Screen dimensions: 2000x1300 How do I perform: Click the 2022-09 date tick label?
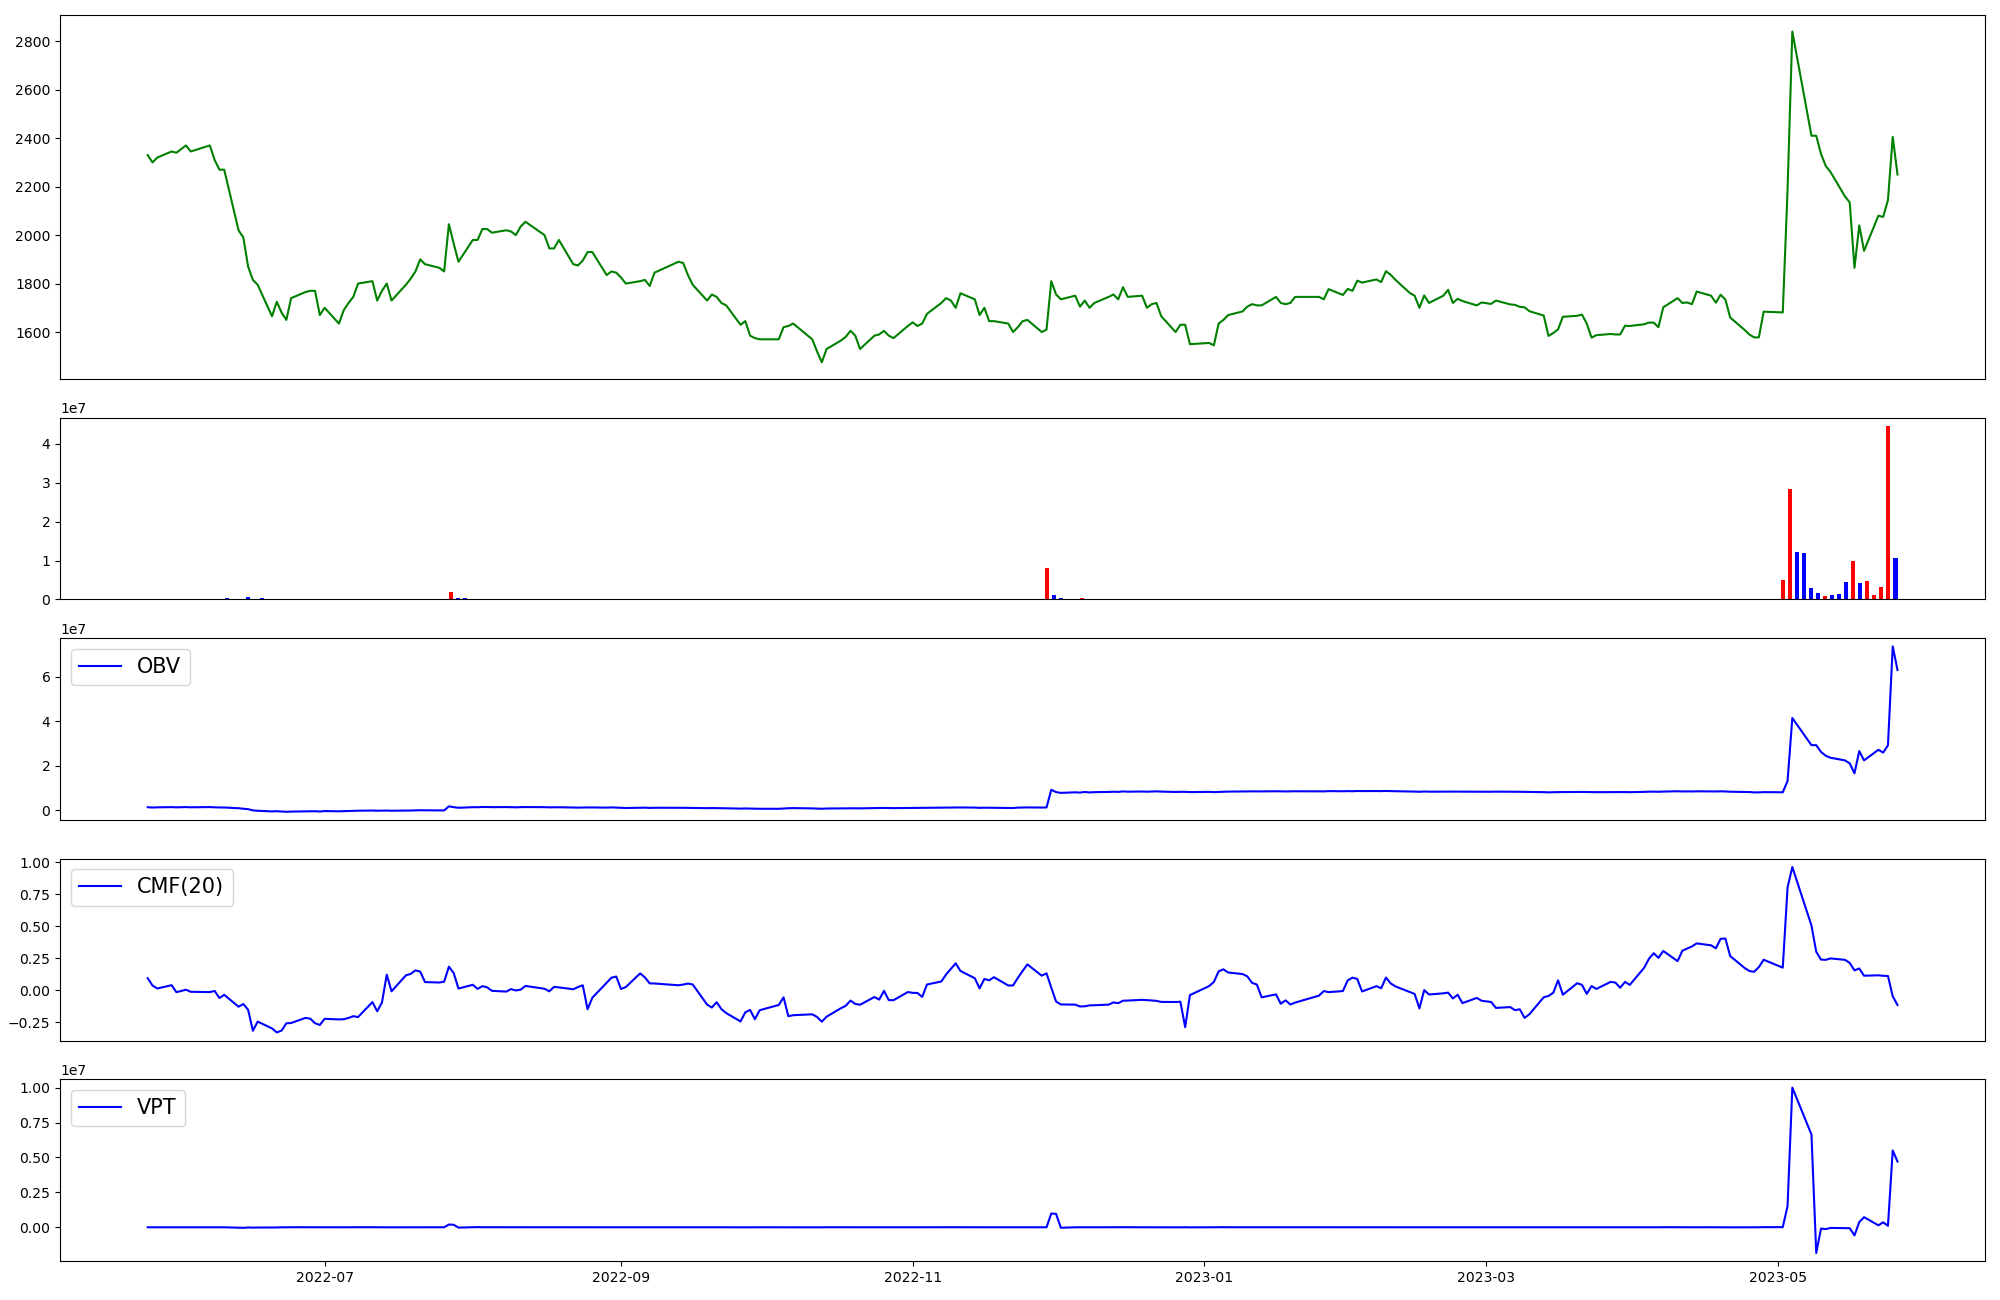621,1277
